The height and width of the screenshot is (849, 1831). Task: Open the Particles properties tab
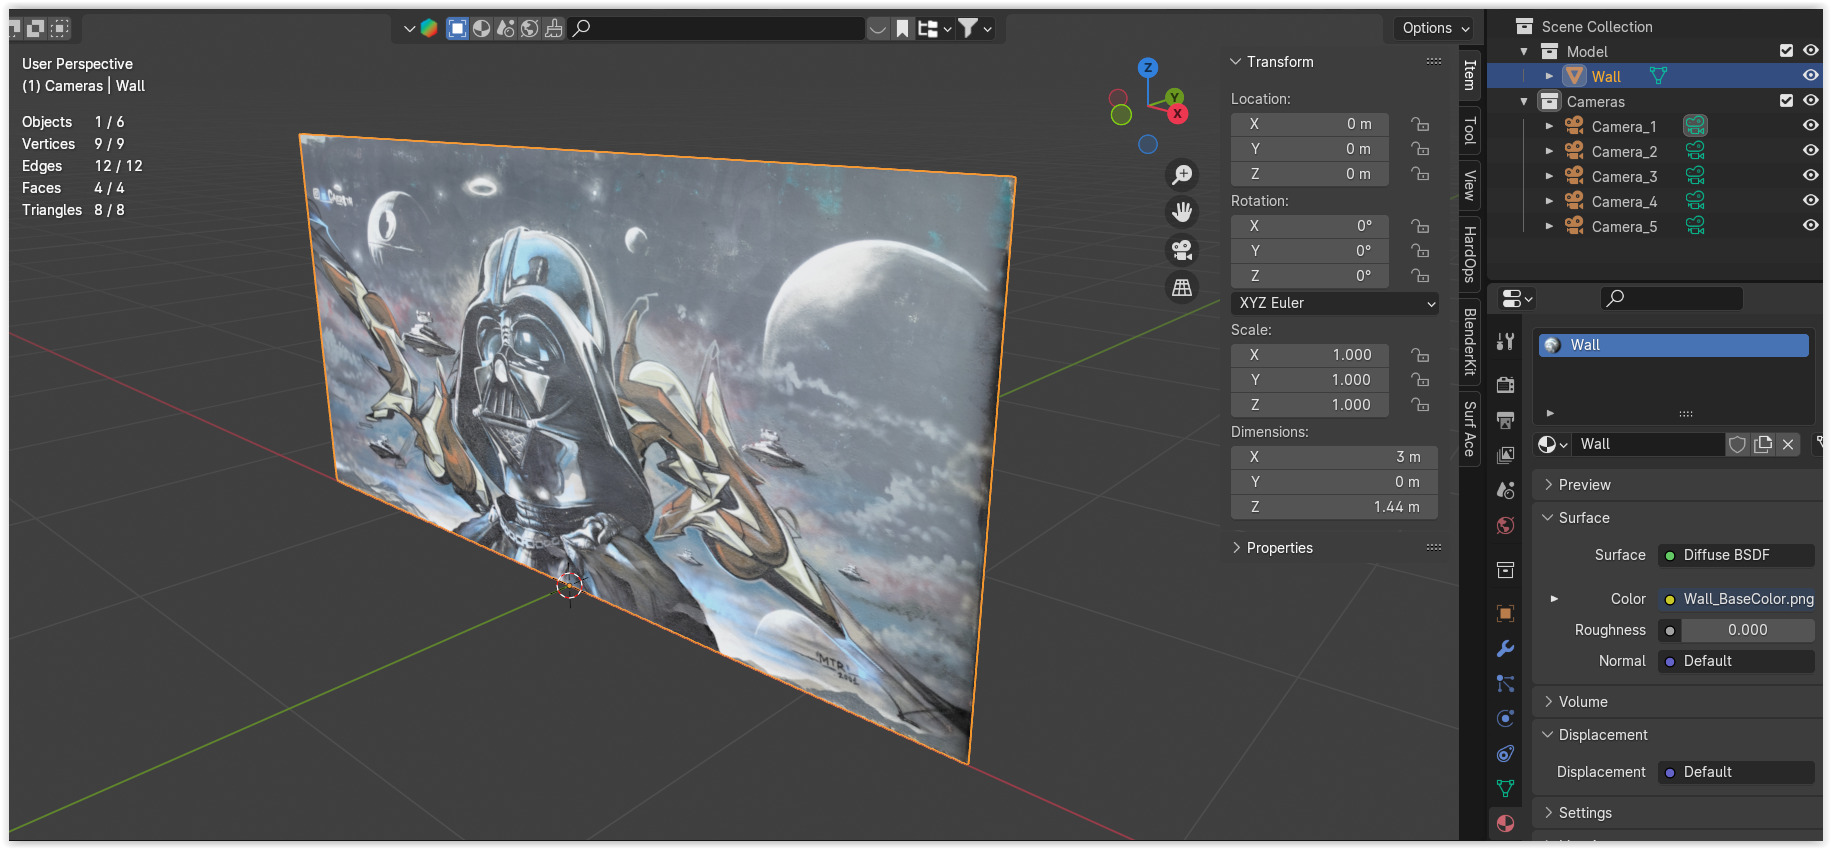tap(1505, 683)
